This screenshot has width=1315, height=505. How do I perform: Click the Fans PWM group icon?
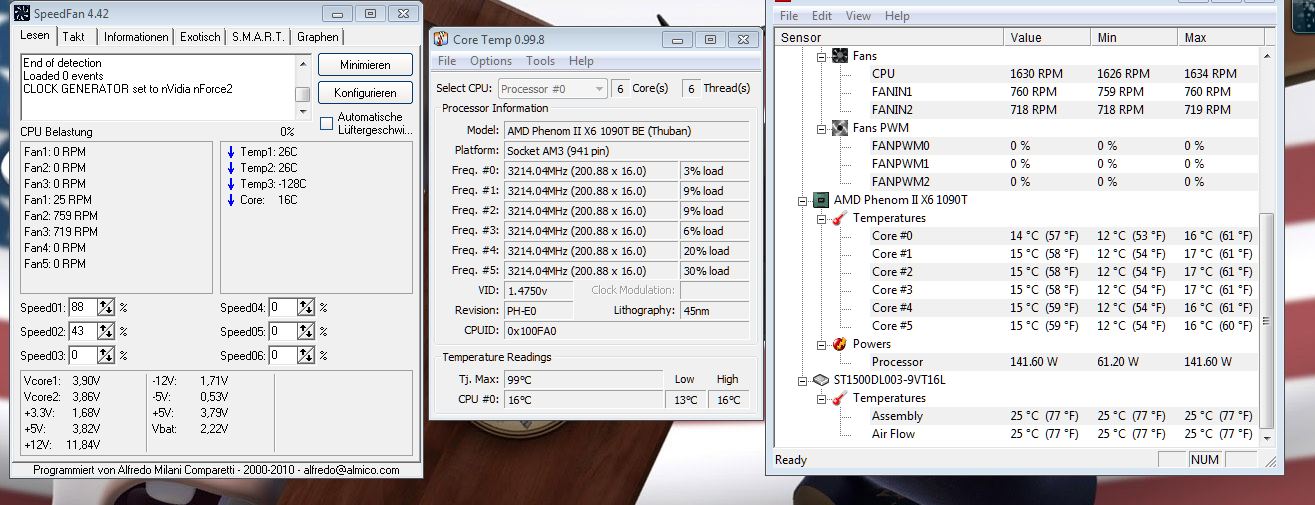click(x=840, y=128)
